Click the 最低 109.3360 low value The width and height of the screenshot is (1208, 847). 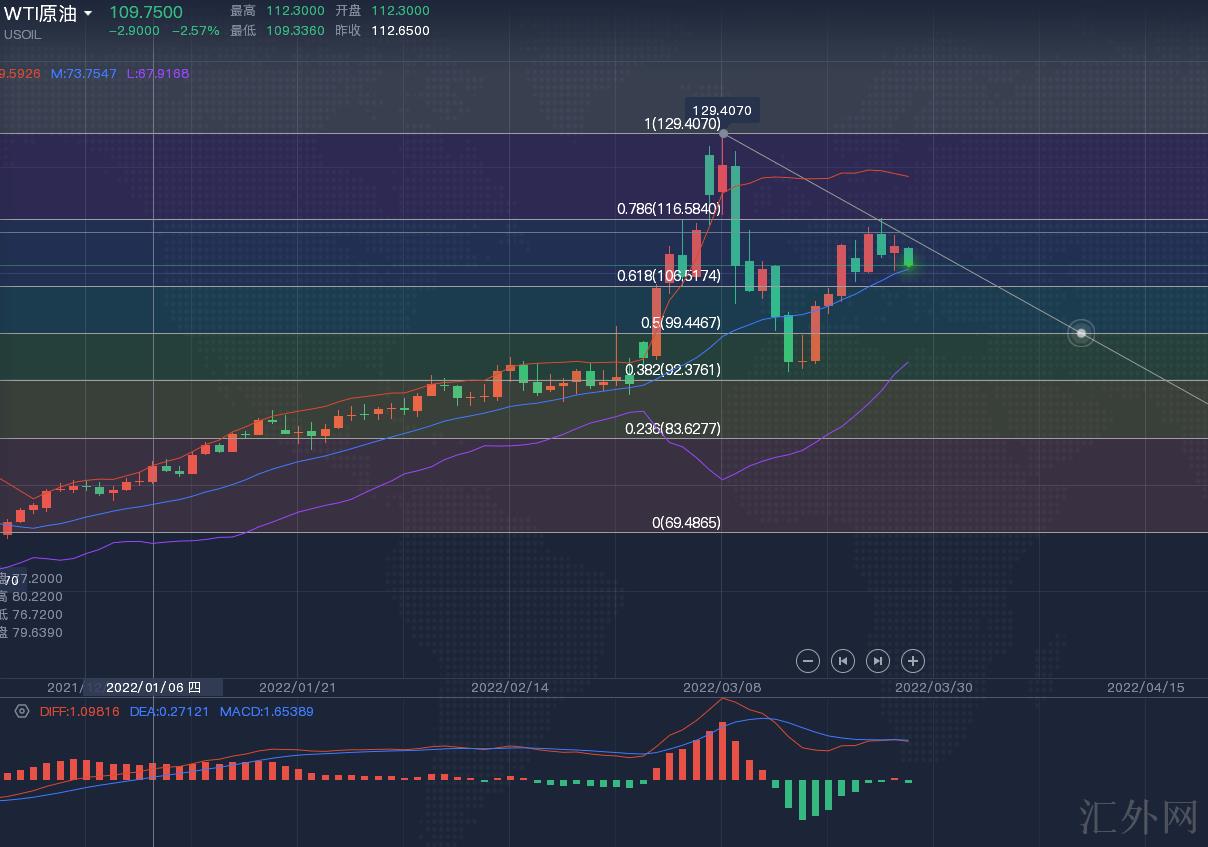(280, 31)
